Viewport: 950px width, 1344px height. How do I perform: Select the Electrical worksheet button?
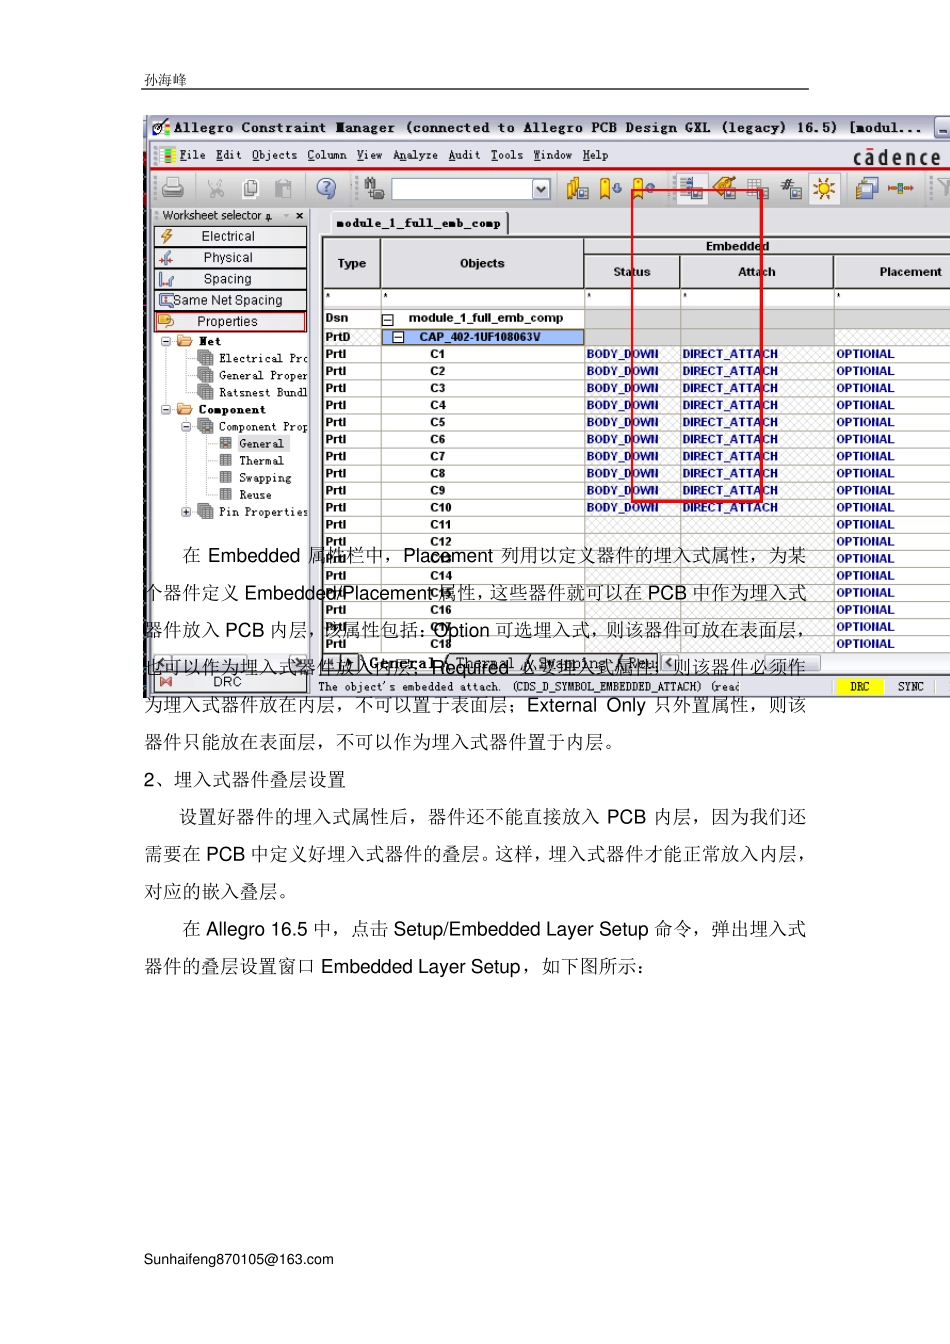[230, 236]
